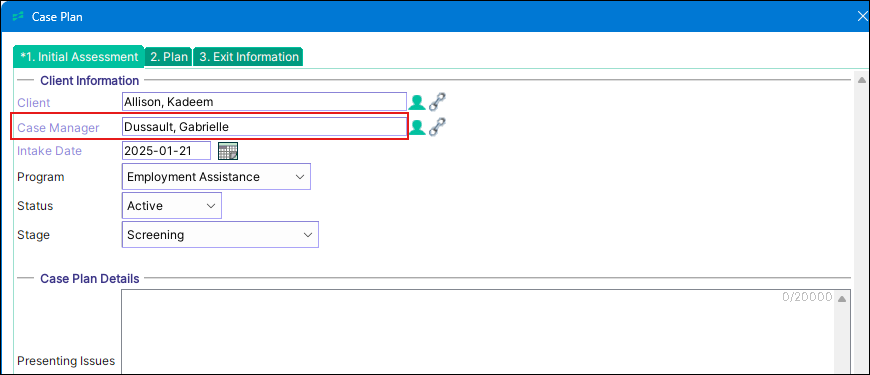Switch to the Initial Assessment tab
The width and height of the screenshot is (870, 375).
78,57
